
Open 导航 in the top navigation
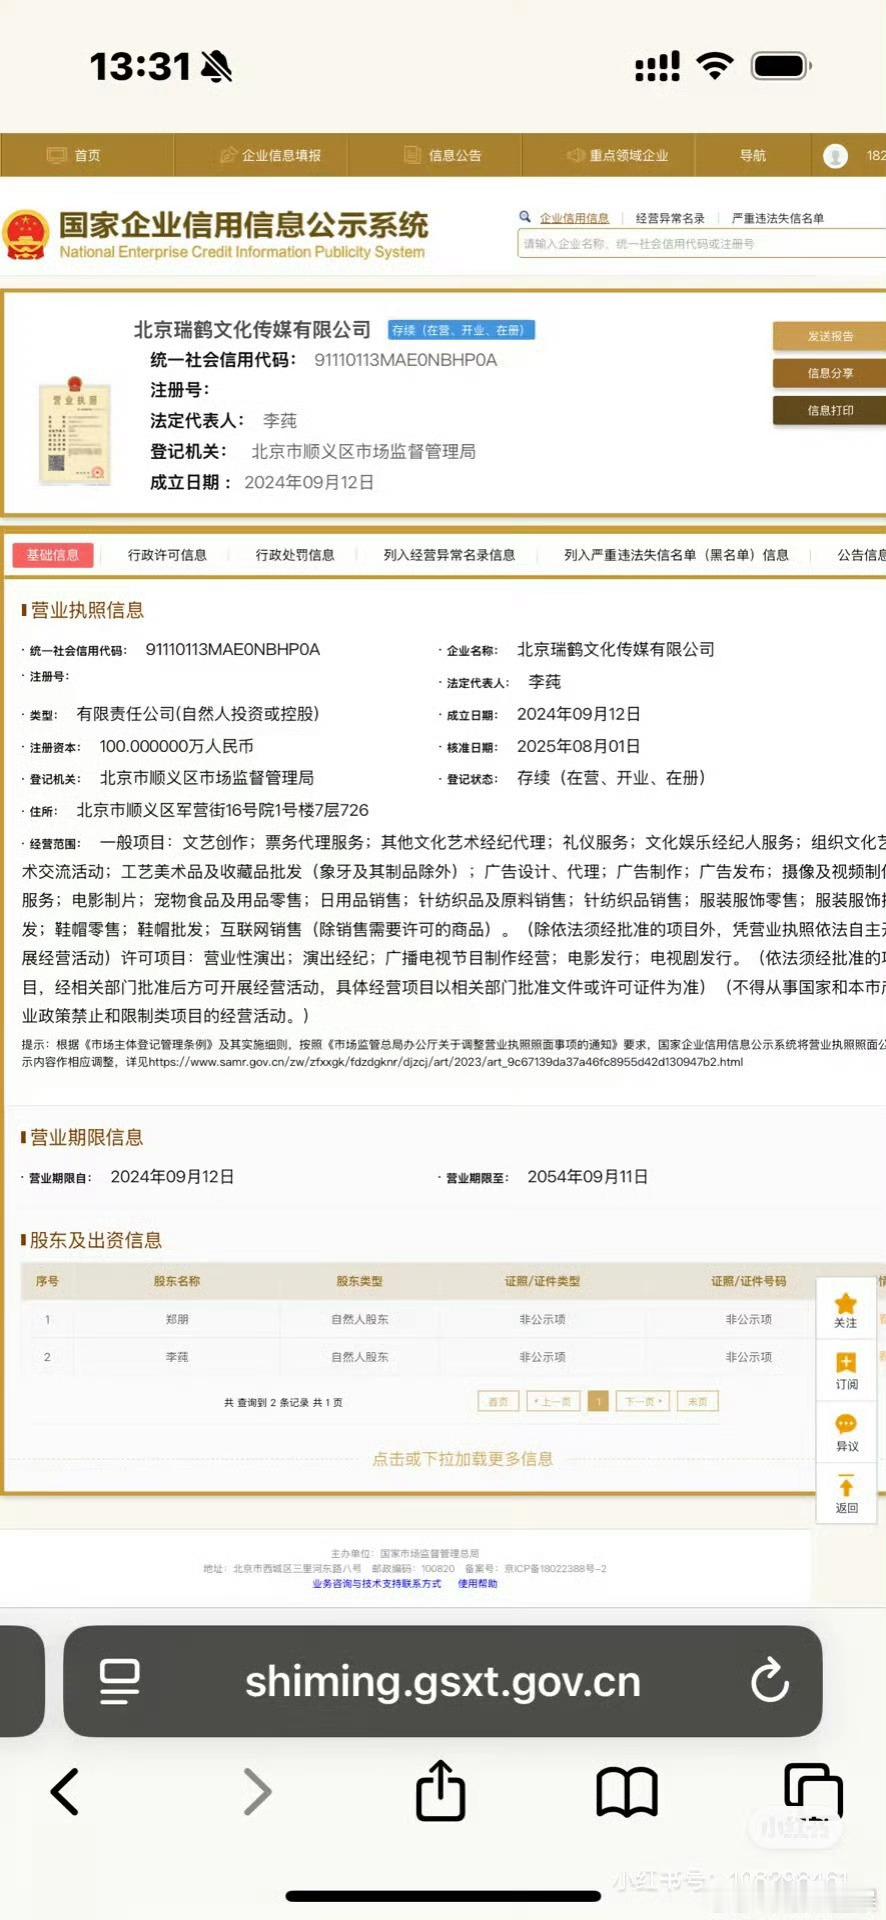753,155
